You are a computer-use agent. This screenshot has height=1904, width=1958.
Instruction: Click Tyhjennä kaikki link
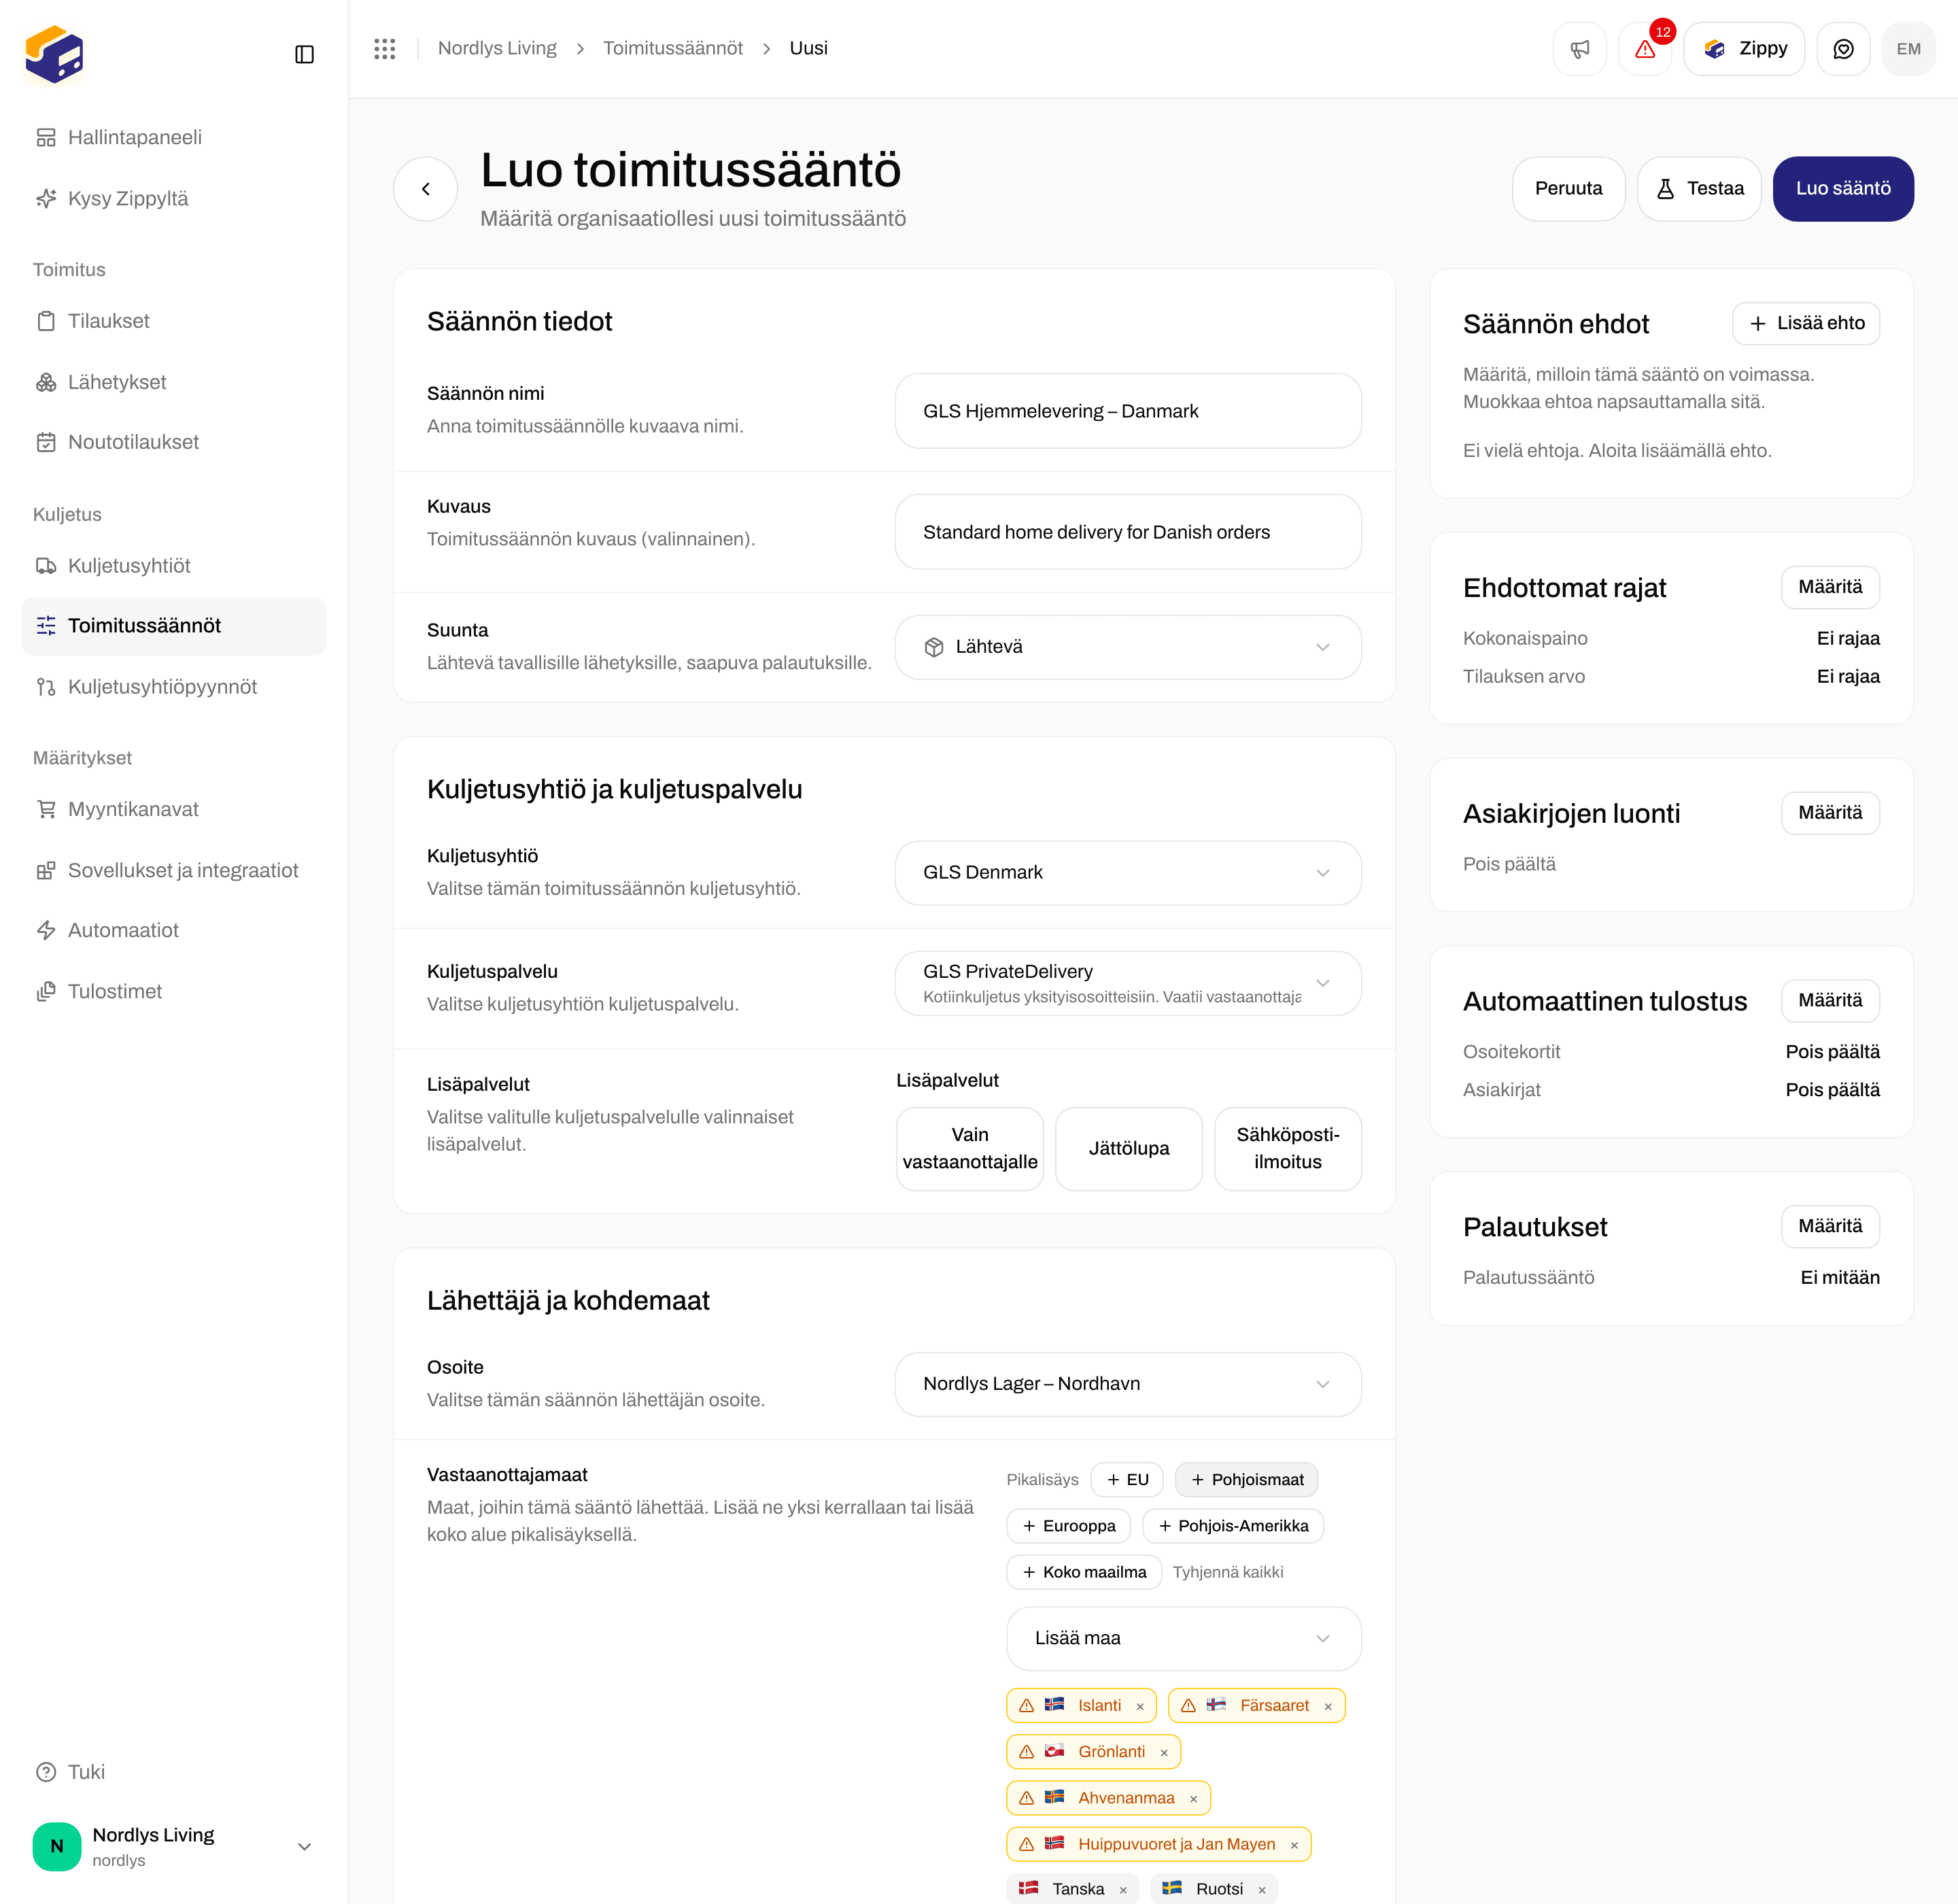[x=1228, y=1572]
